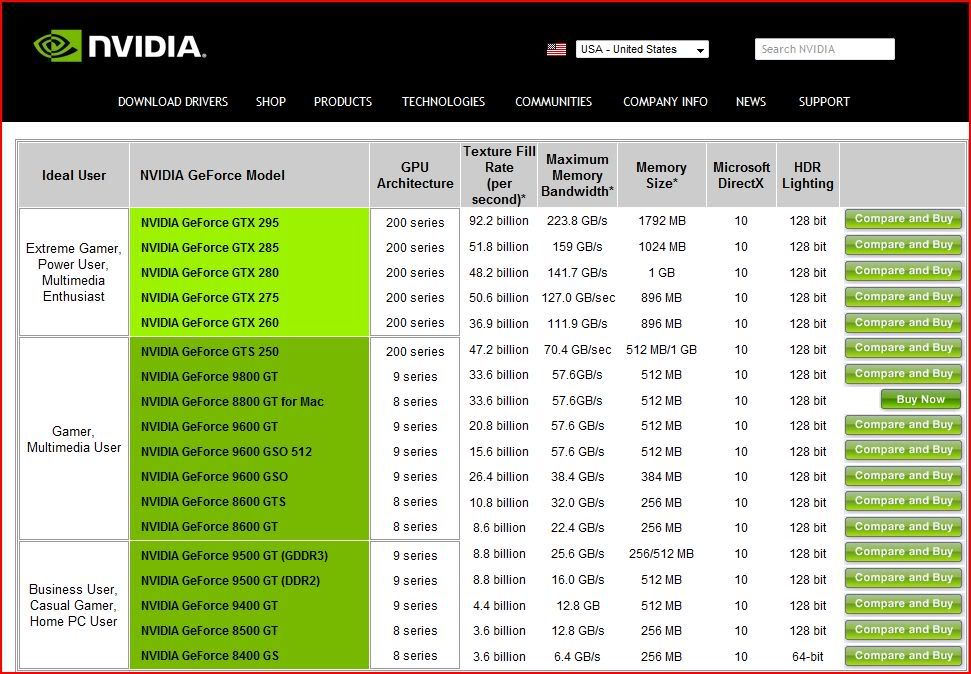
Task: Open the Company Info menu
Action: pyautogui.click(x=665, y=102)
